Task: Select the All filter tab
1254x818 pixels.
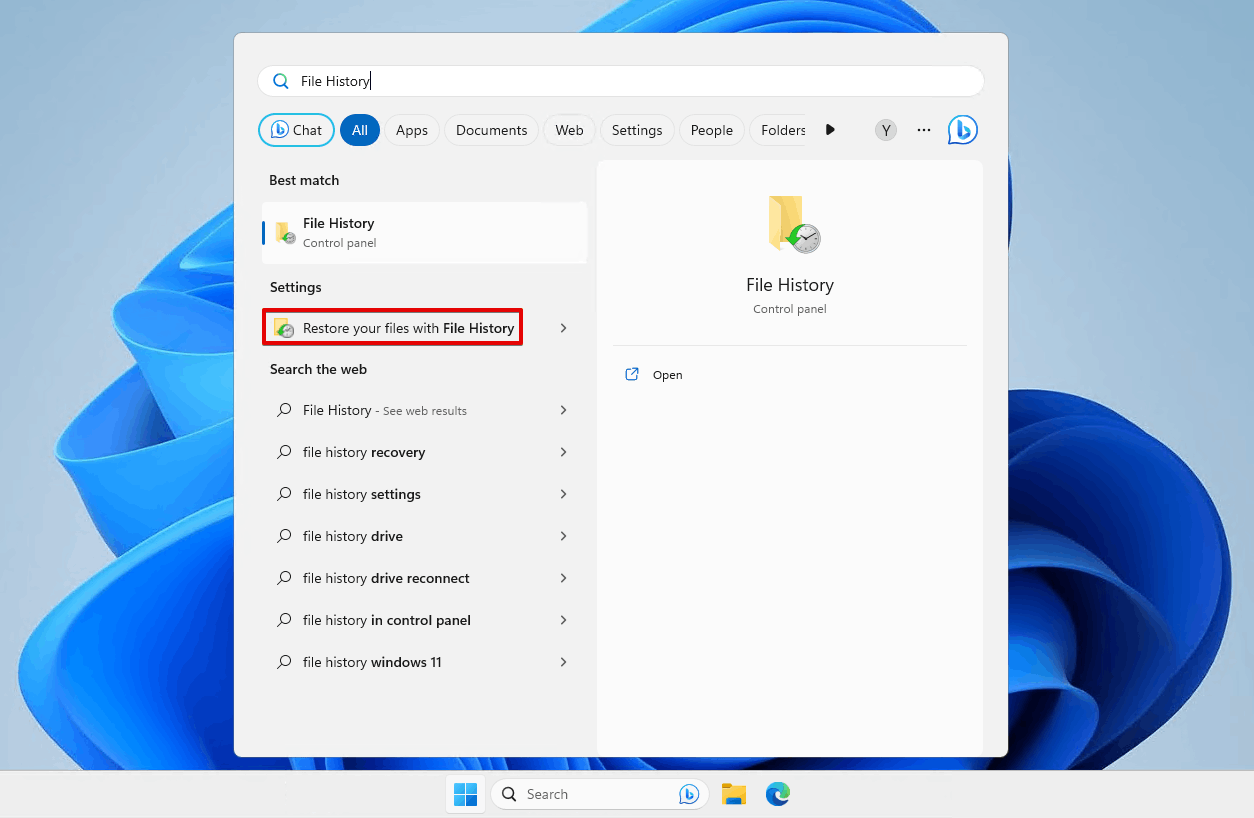Action: click(360, 130)
